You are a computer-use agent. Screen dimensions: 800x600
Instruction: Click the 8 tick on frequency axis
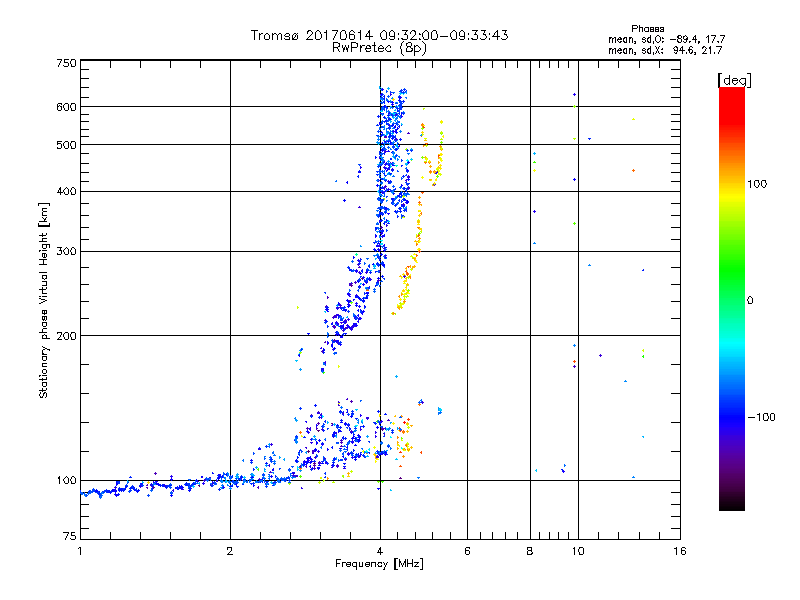[529, 552]
